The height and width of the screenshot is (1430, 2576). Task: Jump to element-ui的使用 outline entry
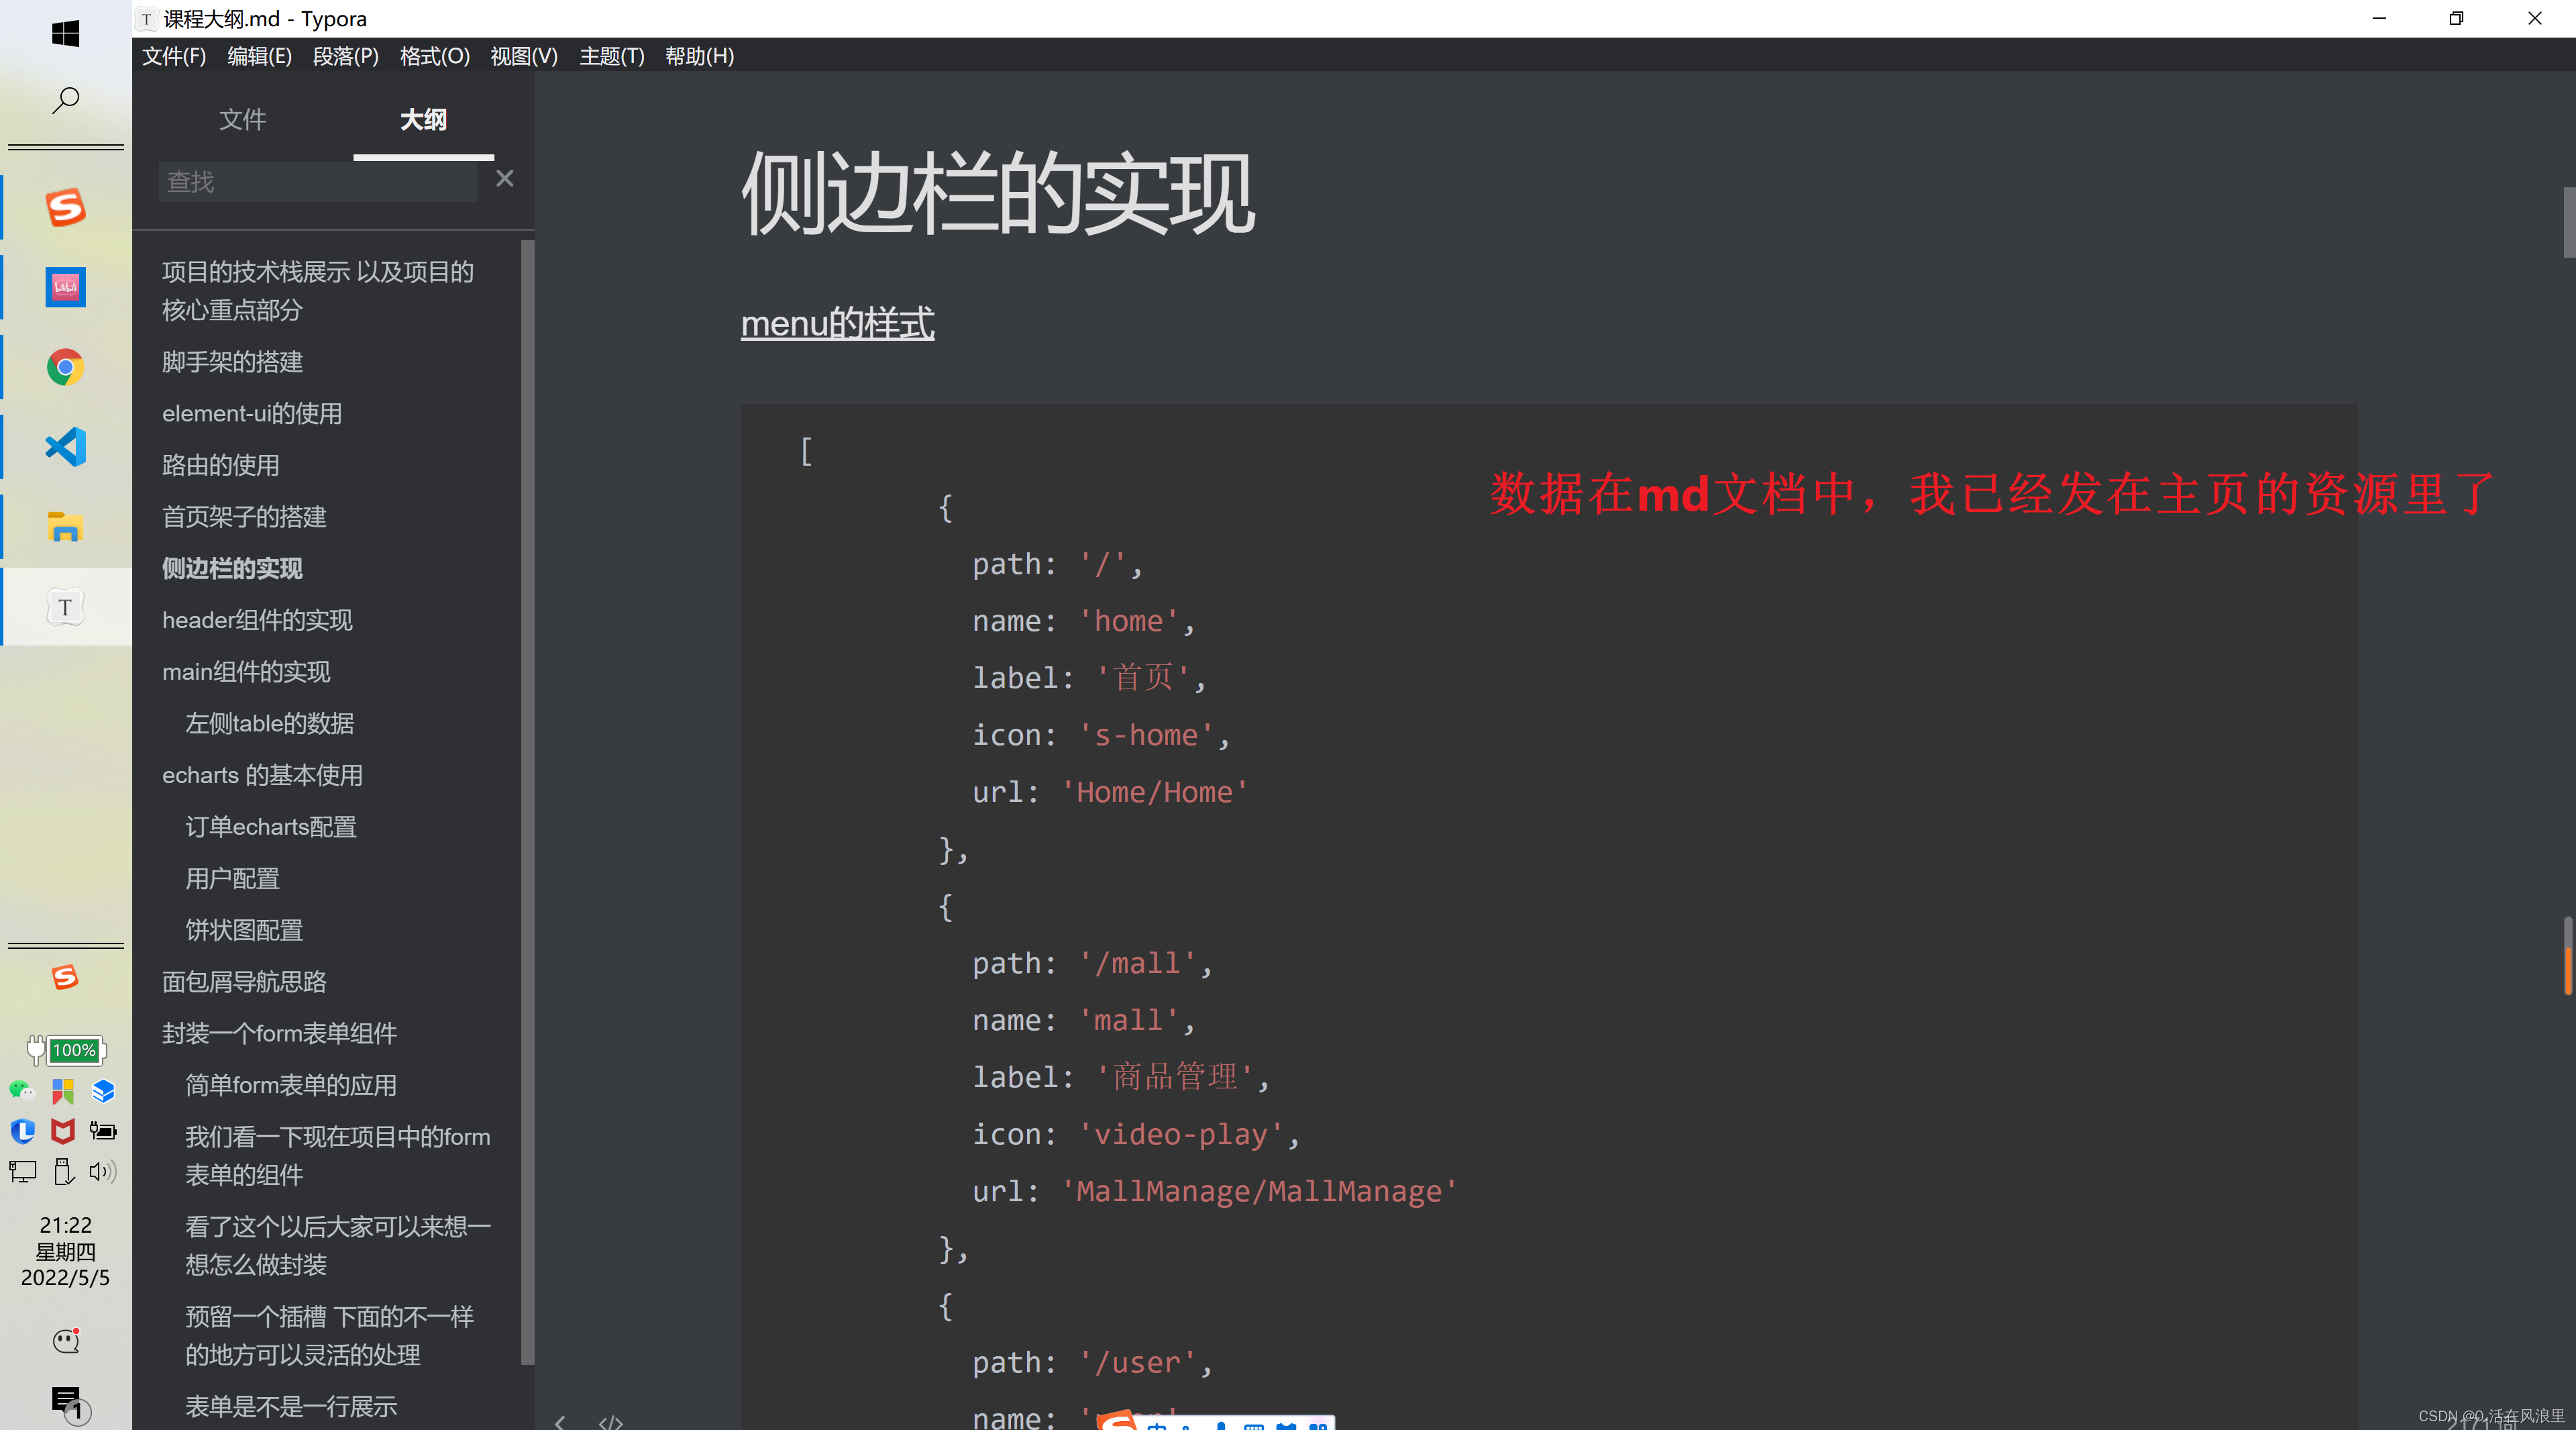(252, 413)
